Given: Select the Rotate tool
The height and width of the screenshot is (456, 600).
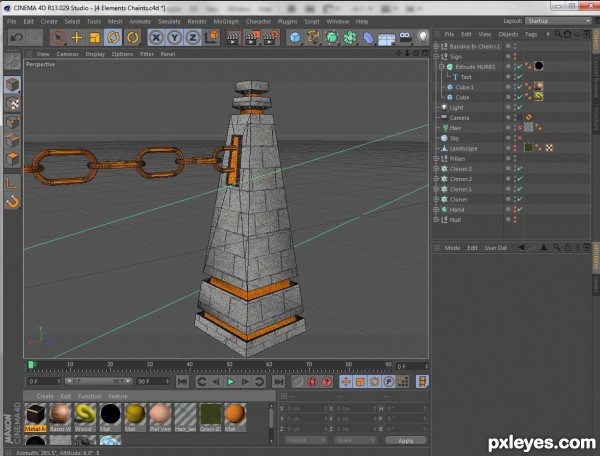Looking at the screenshot, I should [x=113, y=37].
